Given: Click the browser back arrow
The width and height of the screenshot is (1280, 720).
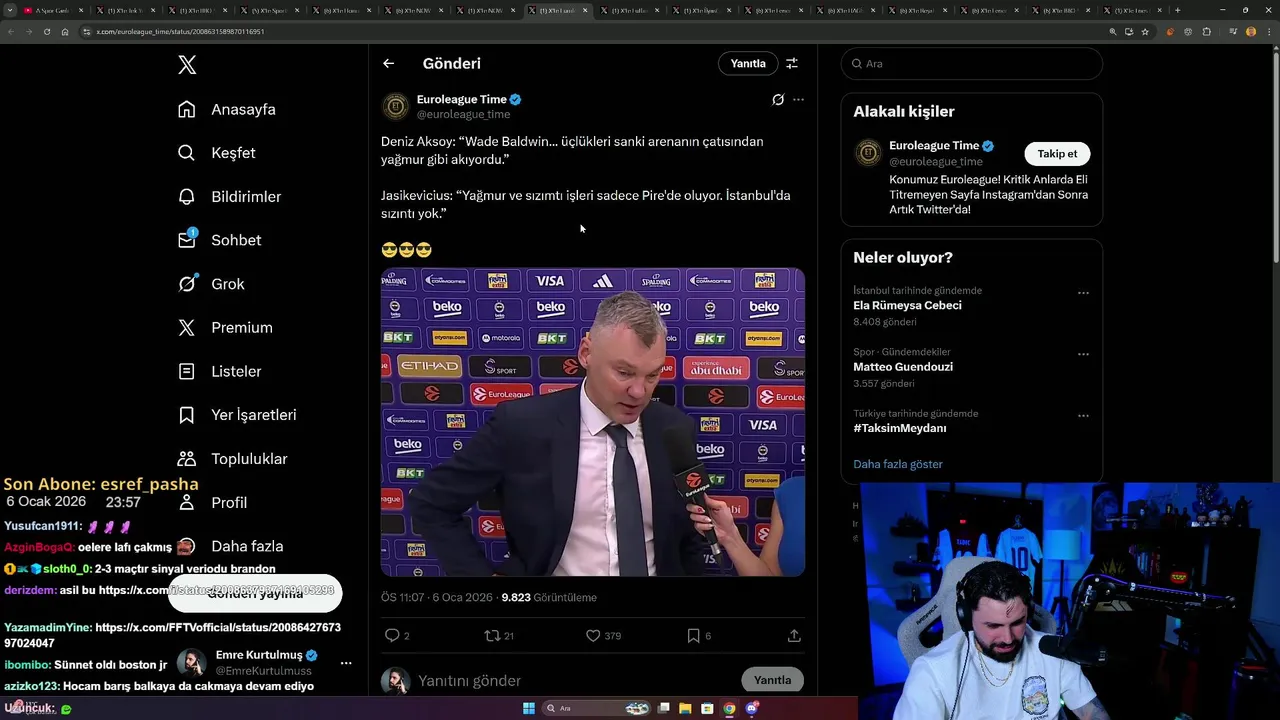Looking at the screenshot, I should 11,31.
